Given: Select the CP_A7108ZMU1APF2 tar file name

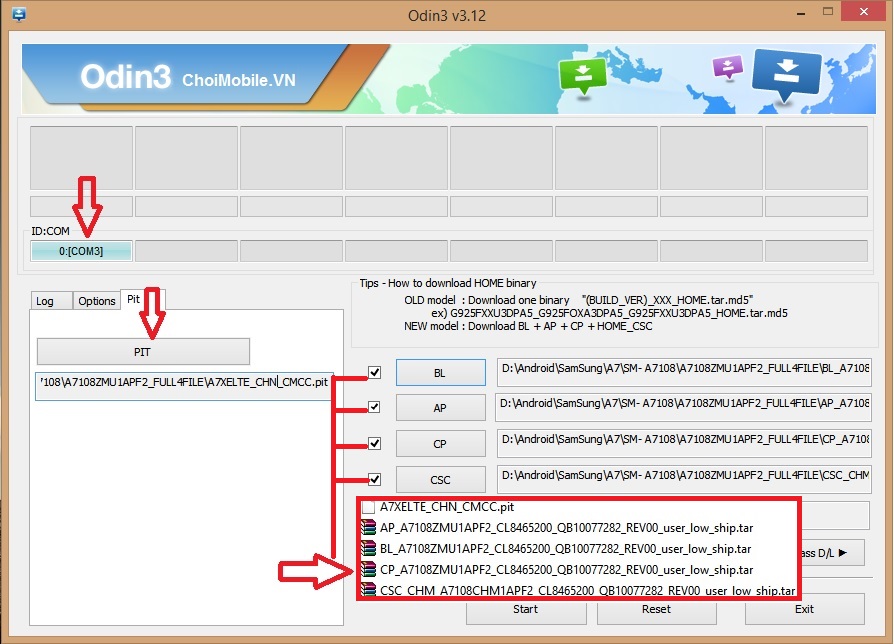Looking at the screenshot, I should click(x=567, y=570).
